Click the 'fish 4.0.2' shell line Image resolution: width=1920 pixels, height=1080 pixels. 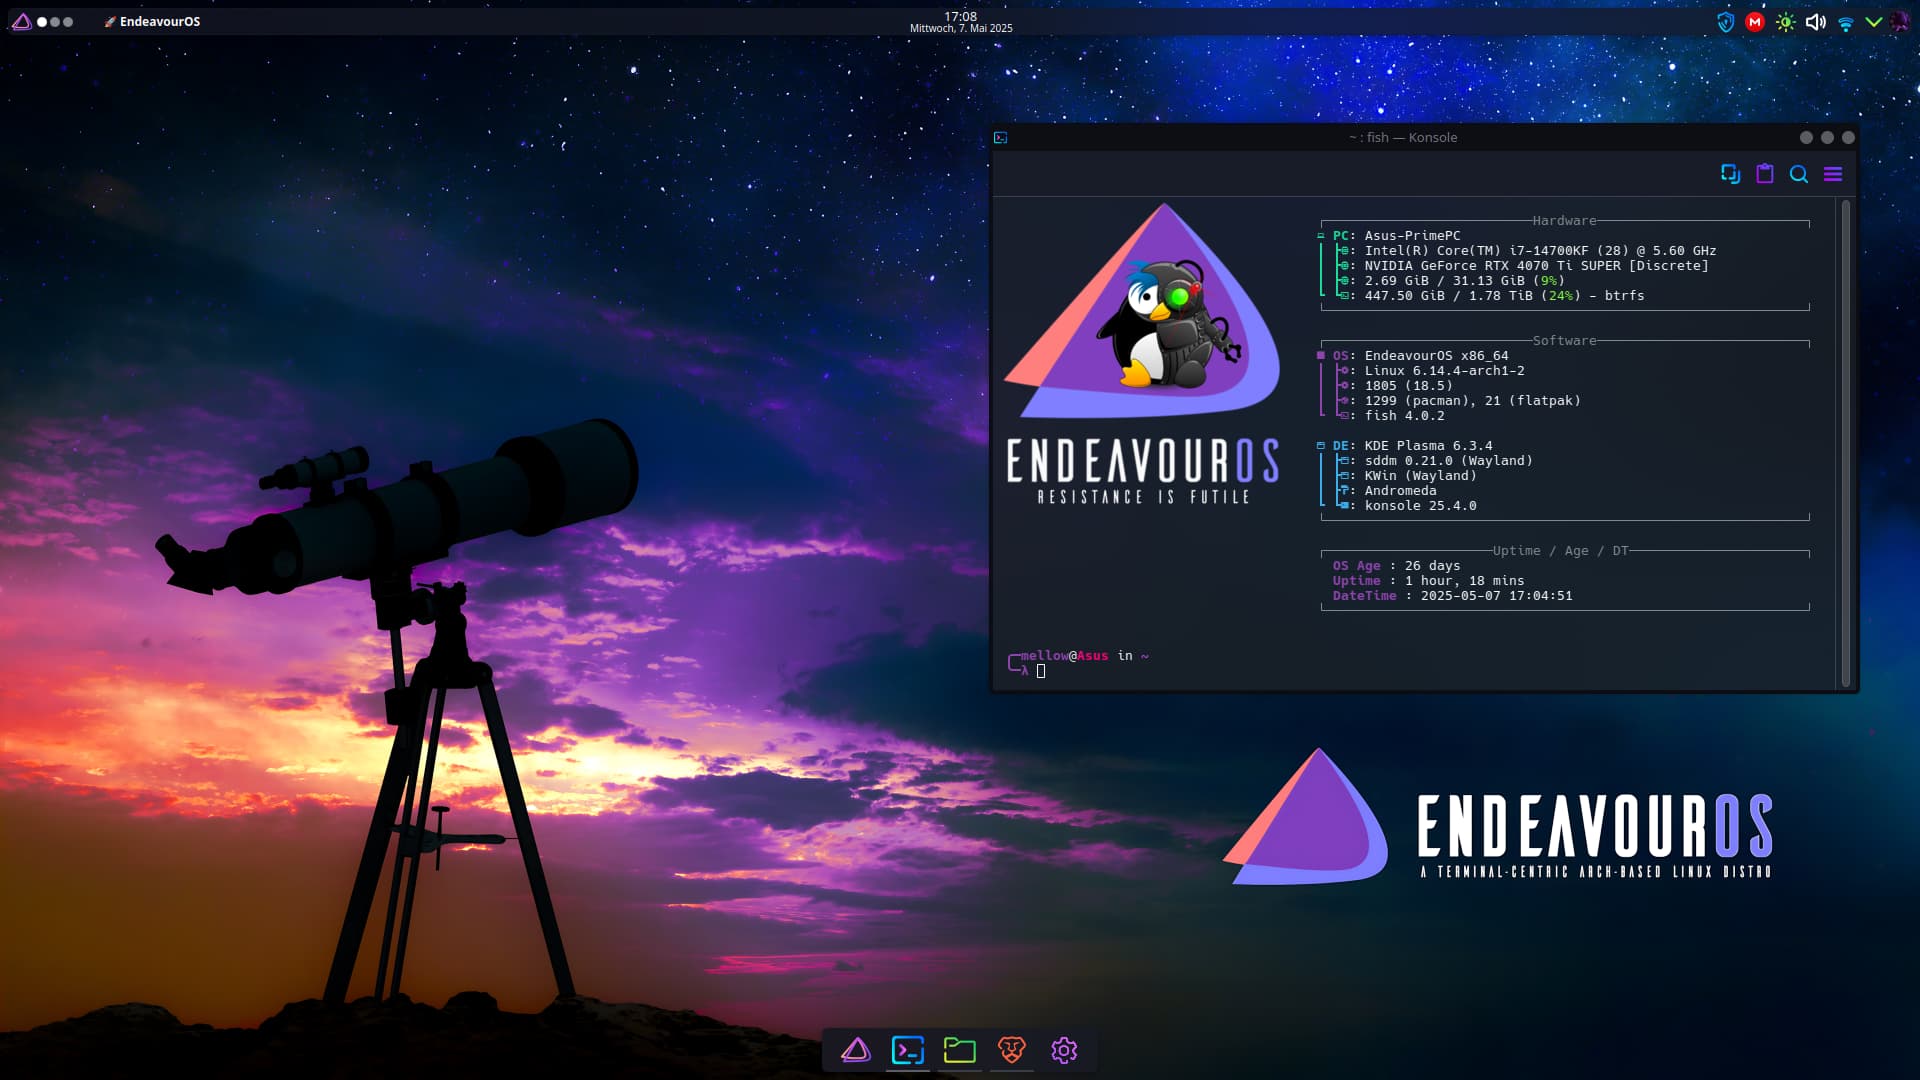[1404, 416]
